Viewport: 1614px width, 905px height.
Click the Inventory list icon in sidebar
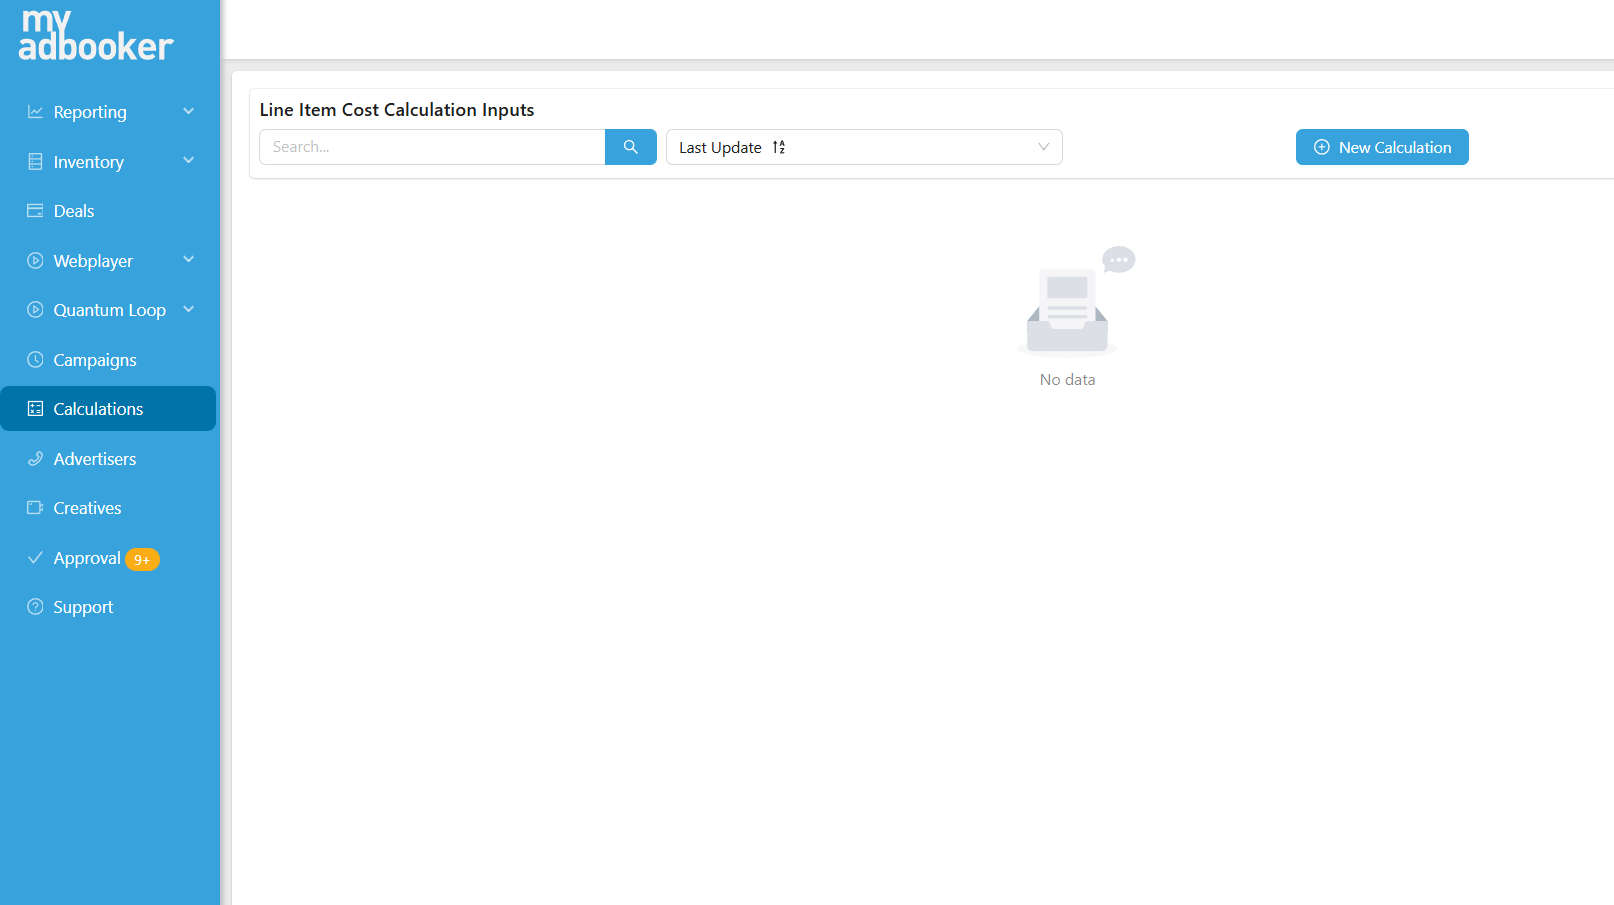[x=35, y=162]
